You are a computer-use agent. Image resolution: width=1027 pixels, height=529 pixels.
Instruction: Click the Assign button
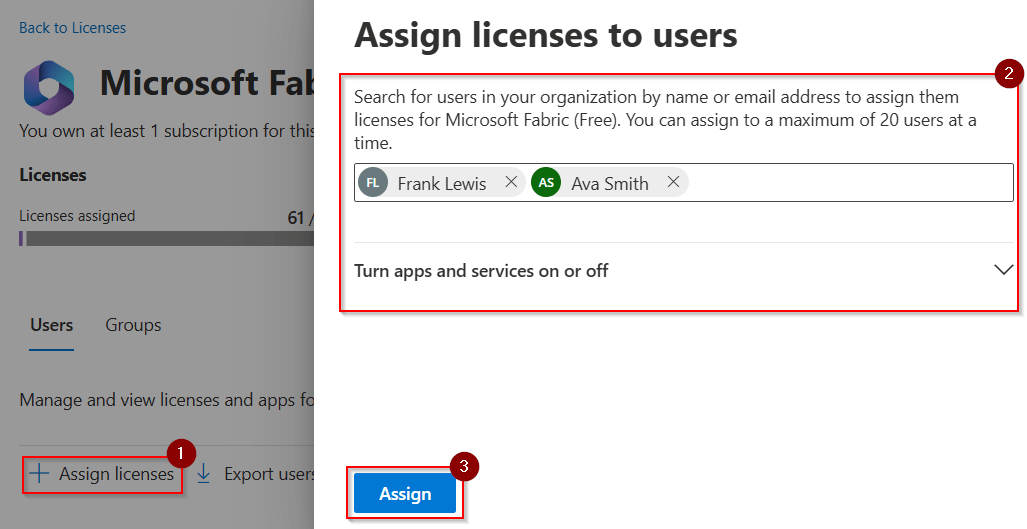coord(405,493)
